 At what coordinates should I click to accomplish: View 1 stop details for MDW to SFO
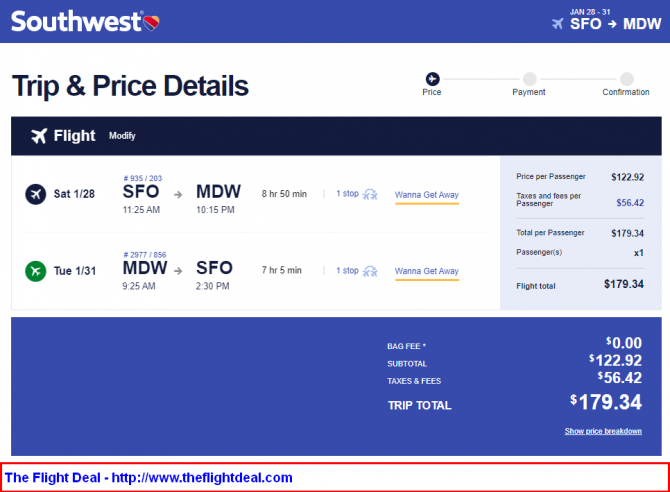pyautogui.click(x=347, y=271)
